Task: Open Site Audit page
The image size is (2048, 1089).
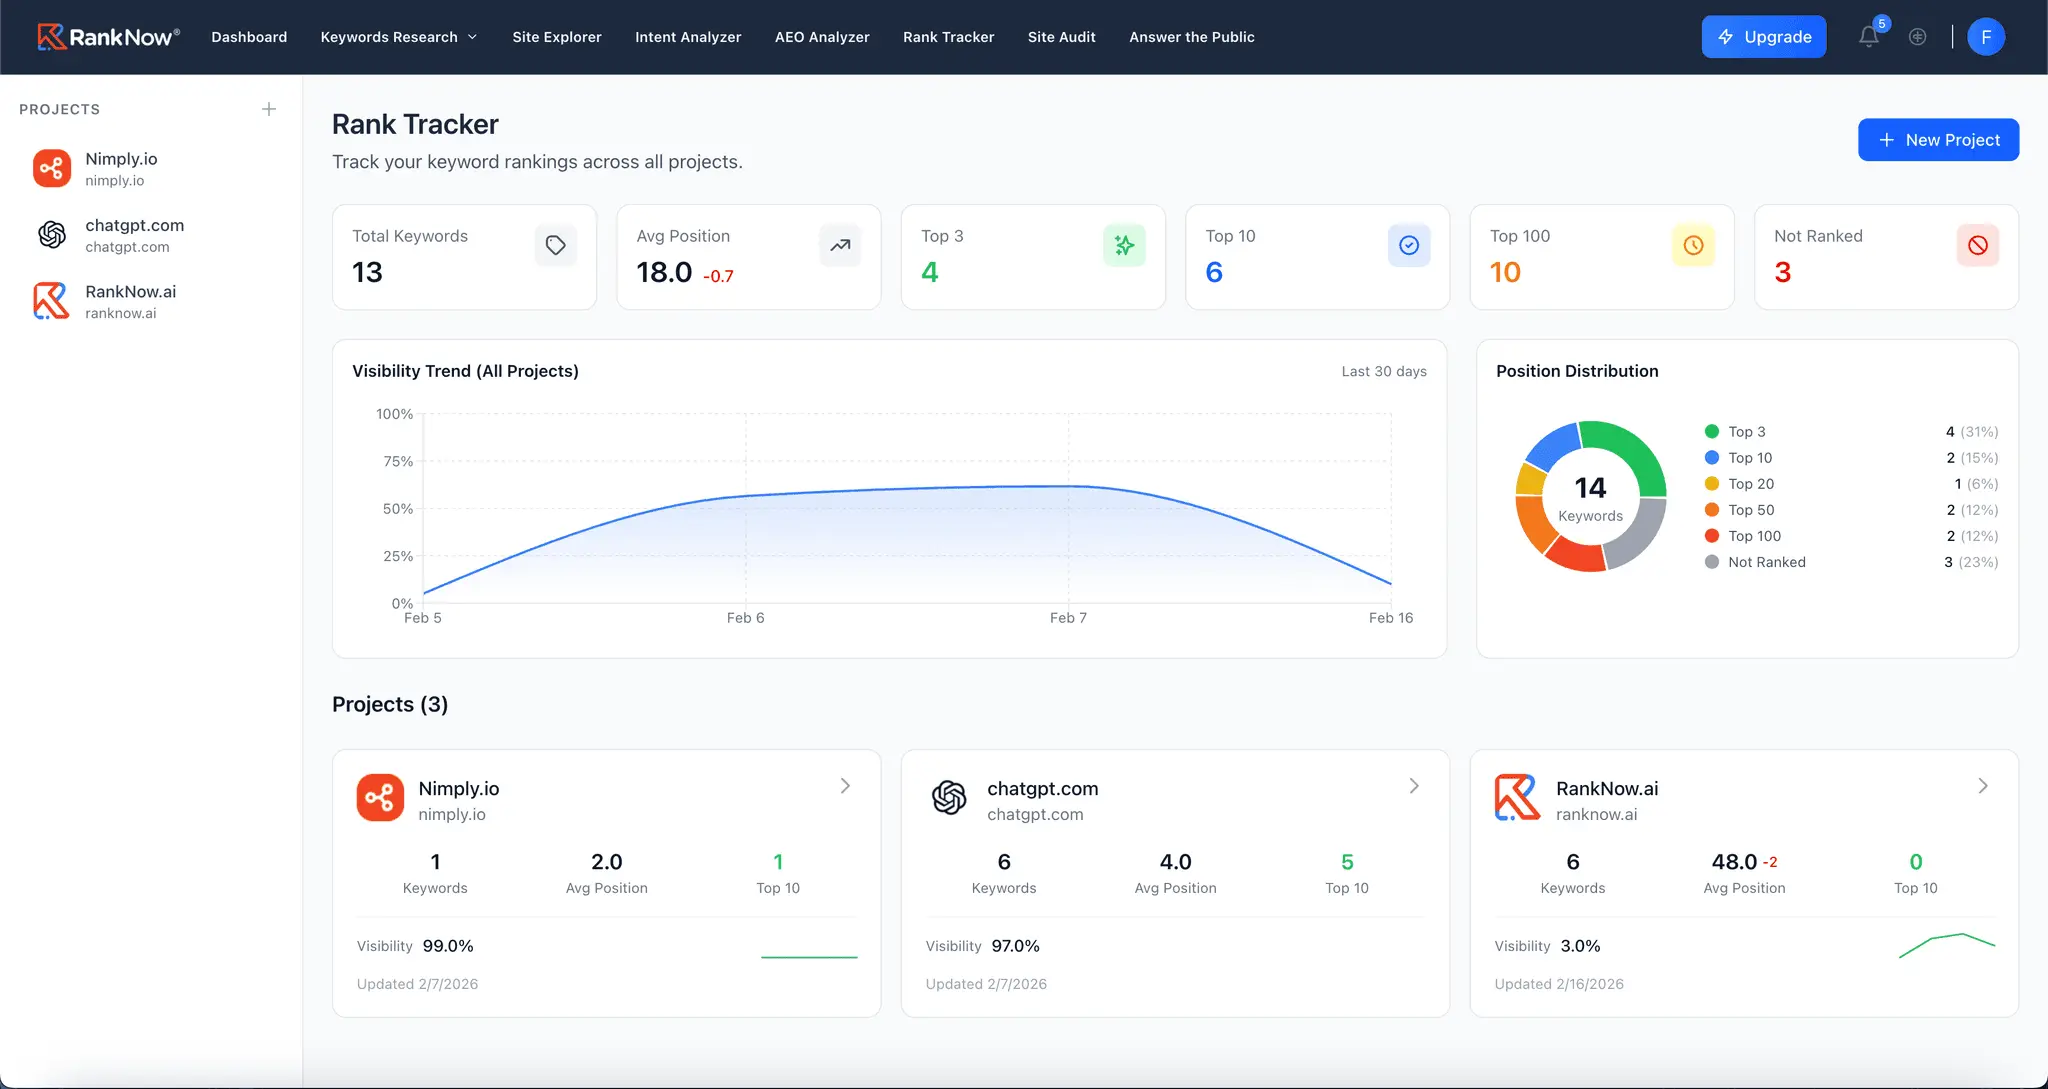Action: (x=1061, y=37)
